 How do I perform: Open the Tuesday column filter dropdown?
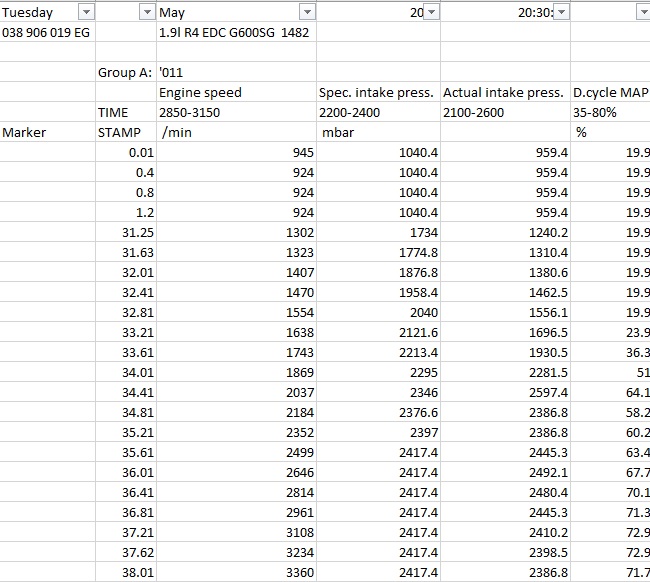point(85,12)
